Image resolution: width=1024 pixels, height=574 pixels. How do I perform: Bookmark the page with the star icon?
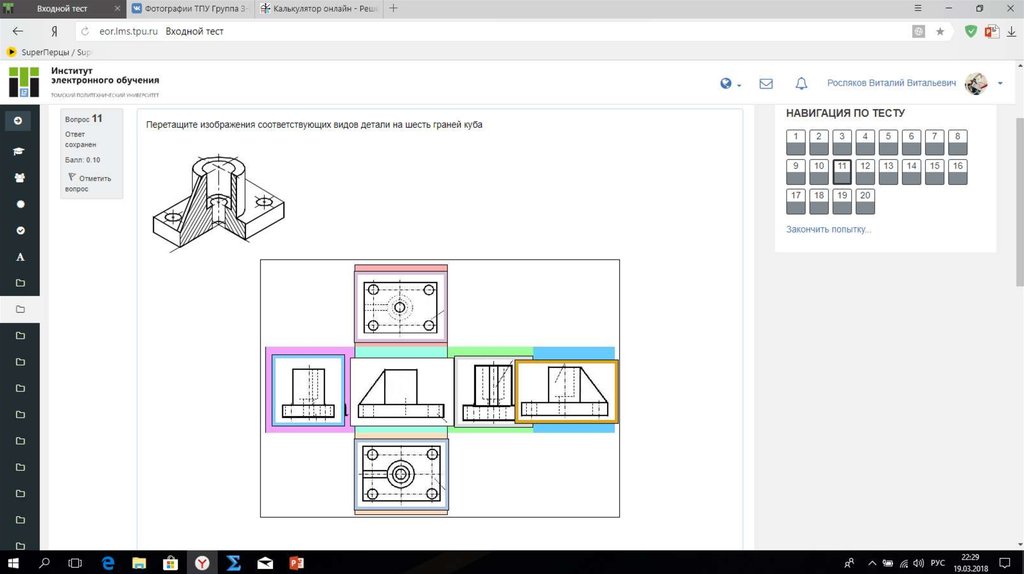pyautogui.click(x=940, y=32)
